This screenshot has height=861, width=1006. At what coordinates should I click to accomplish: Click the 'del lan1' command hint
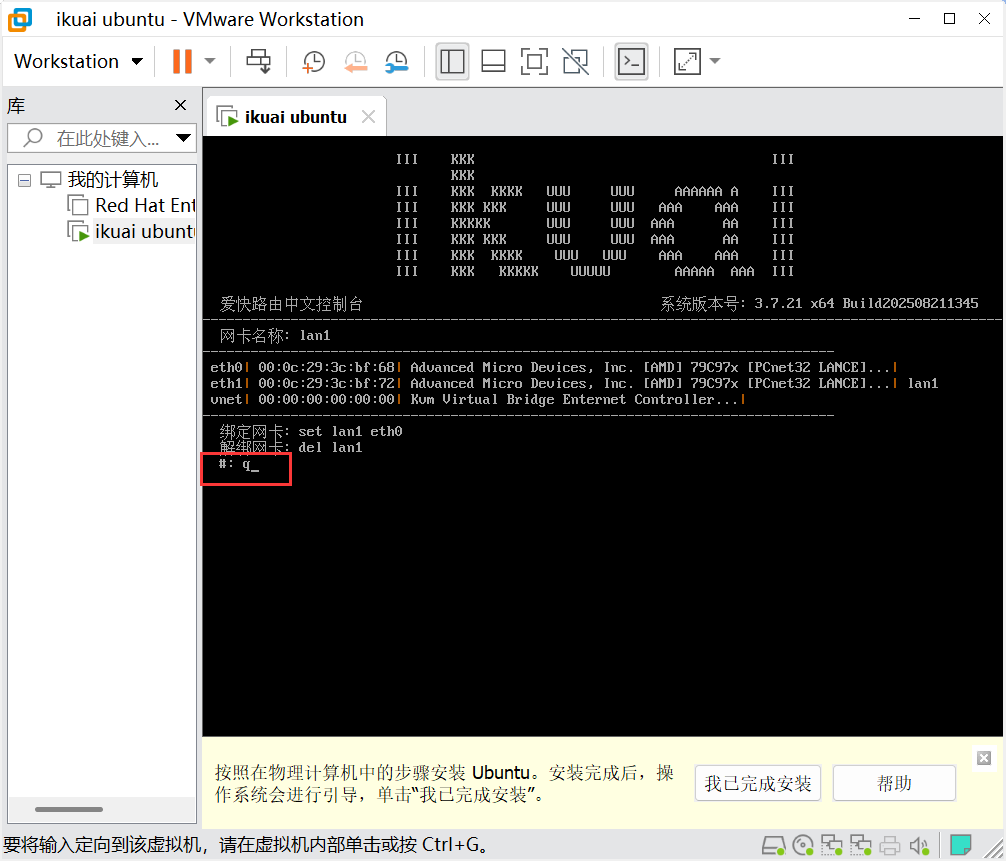click(x=330, y=448)
